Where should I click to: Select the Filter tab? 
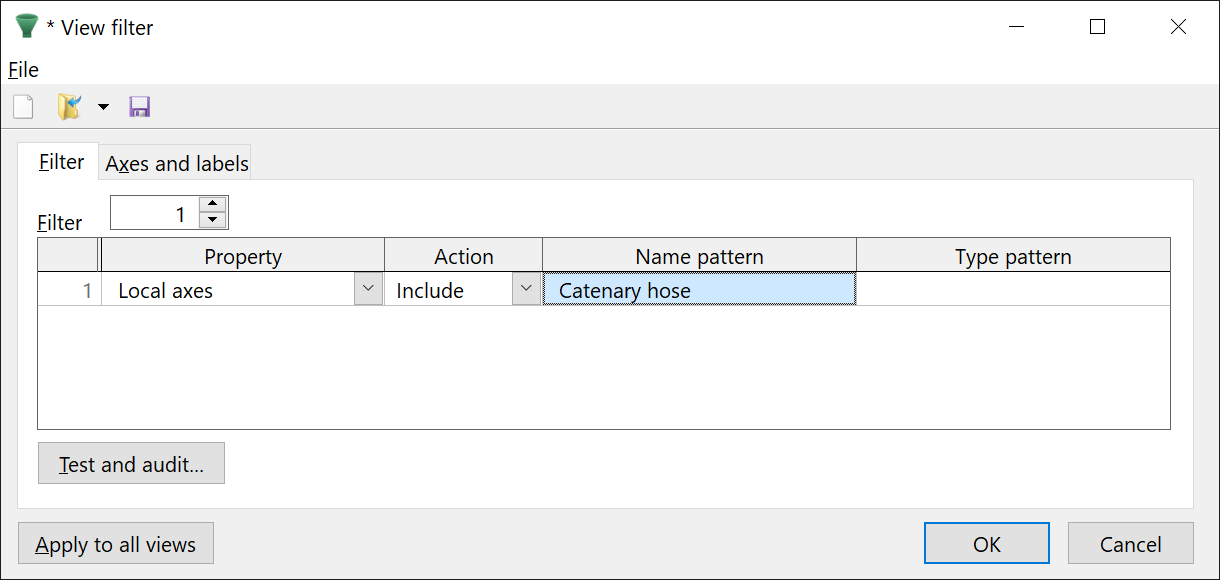[61, 162]
